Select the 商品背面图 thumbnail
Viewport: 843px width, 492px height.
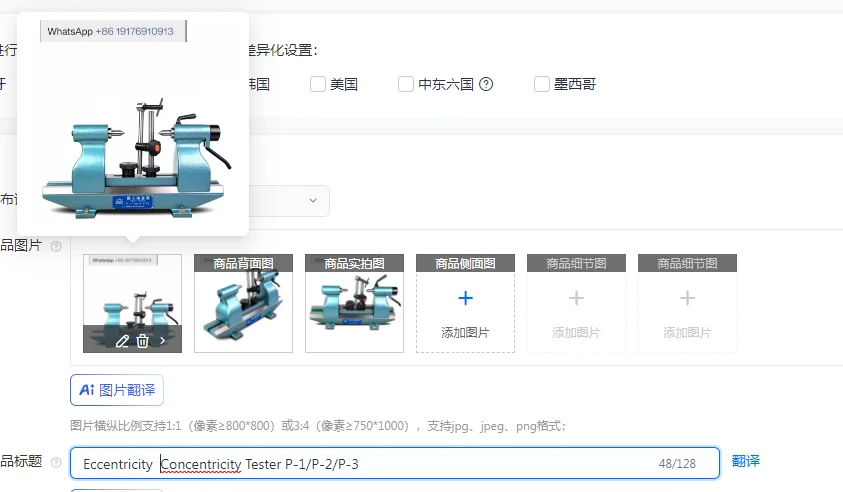coord(244,303)
